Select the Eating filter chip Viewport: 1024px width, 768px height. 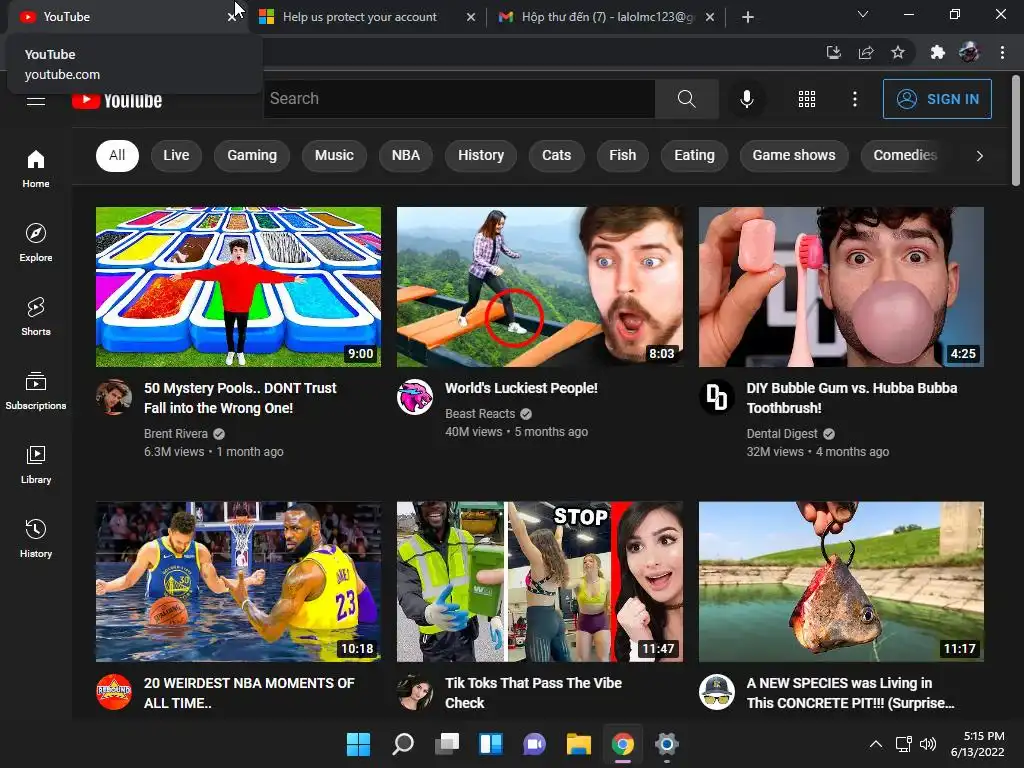point(694,155)
